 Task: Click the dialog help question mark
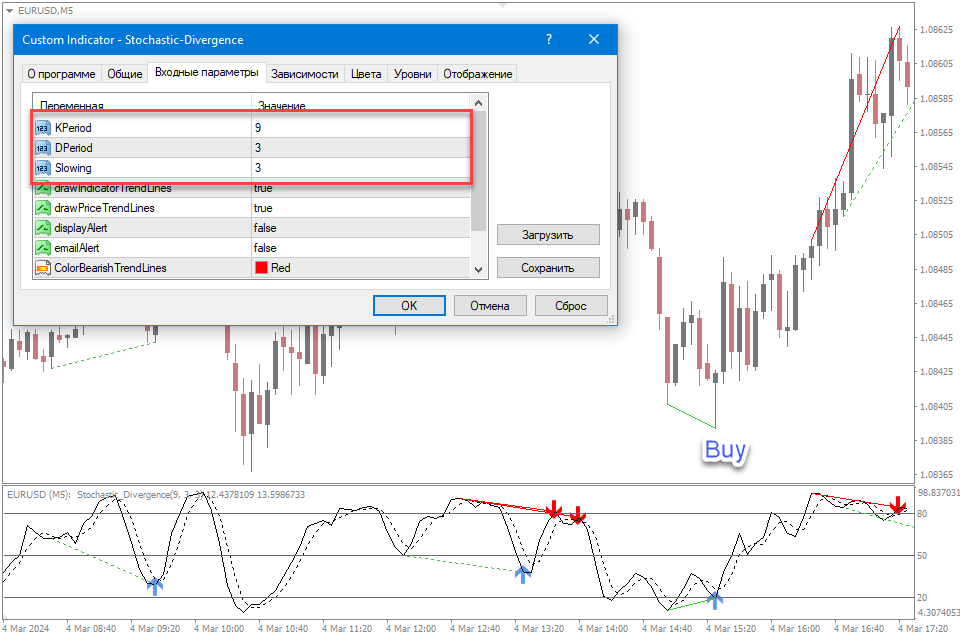tap(548, 40)
